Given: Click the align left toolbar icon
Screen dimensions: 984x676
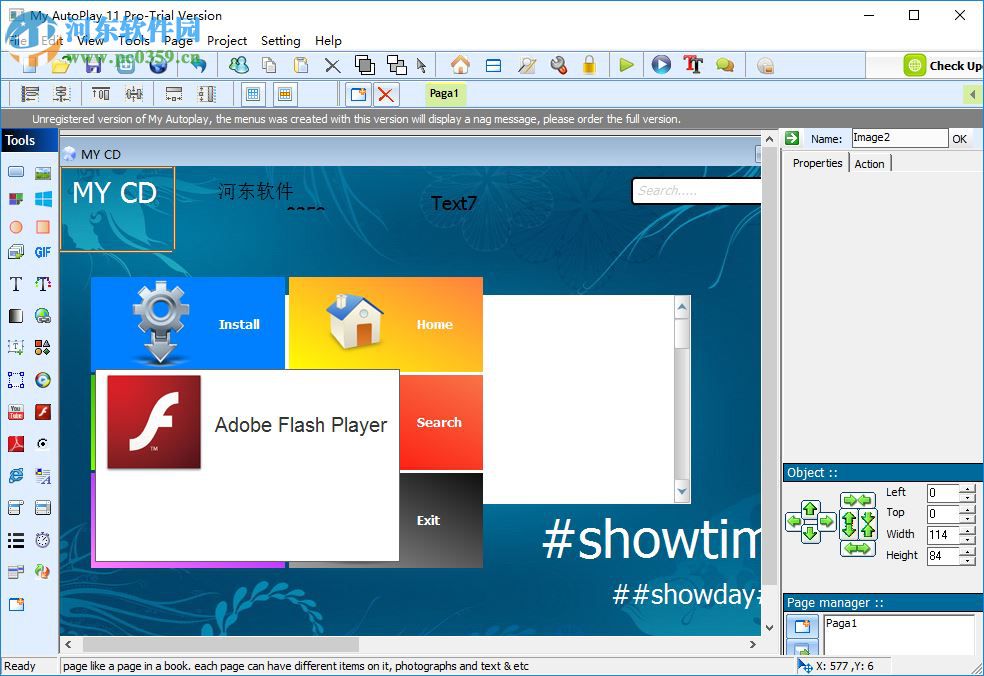Looking at the screenshot, I should [x=29, y=94].
